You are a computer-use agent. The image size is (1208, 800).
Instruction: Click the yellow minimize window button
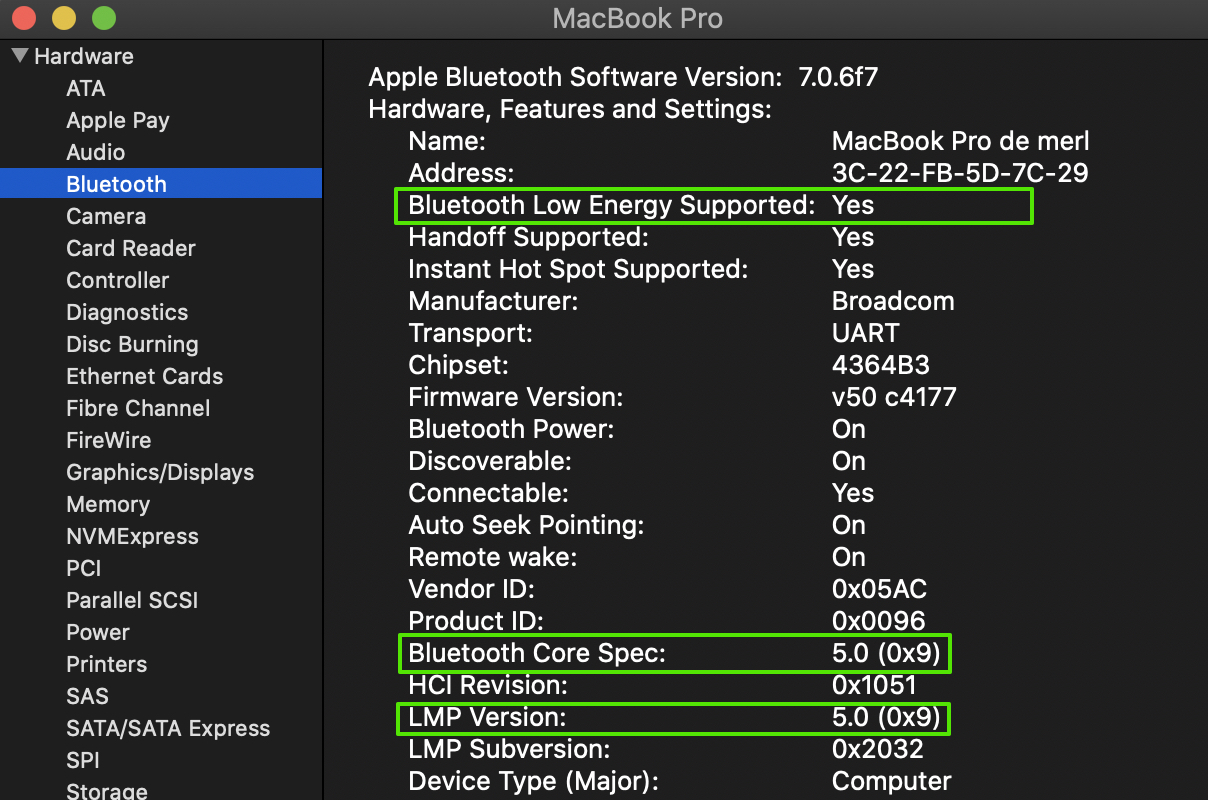coord(63,18)
